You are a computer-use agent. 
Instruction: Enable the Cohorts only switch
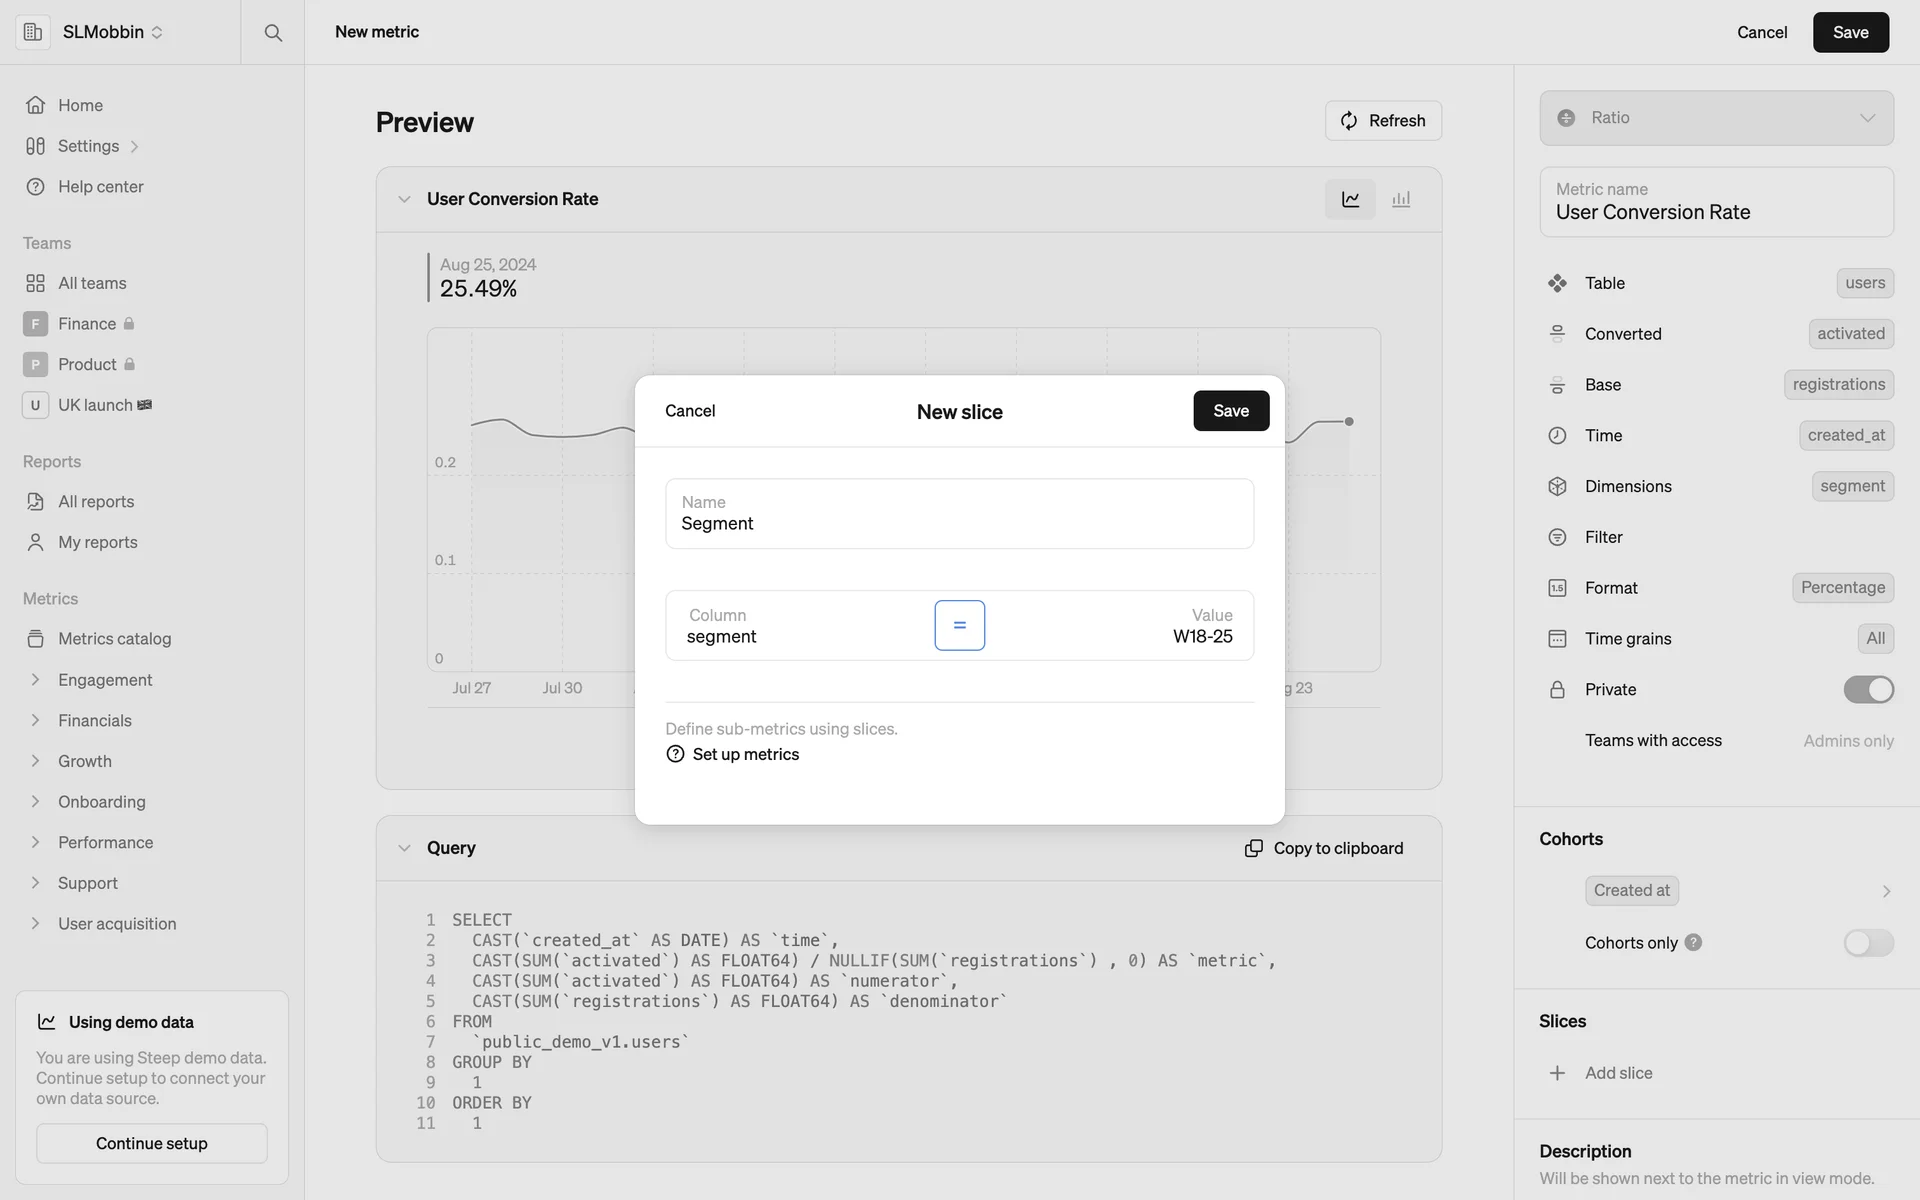point(1868,942)
